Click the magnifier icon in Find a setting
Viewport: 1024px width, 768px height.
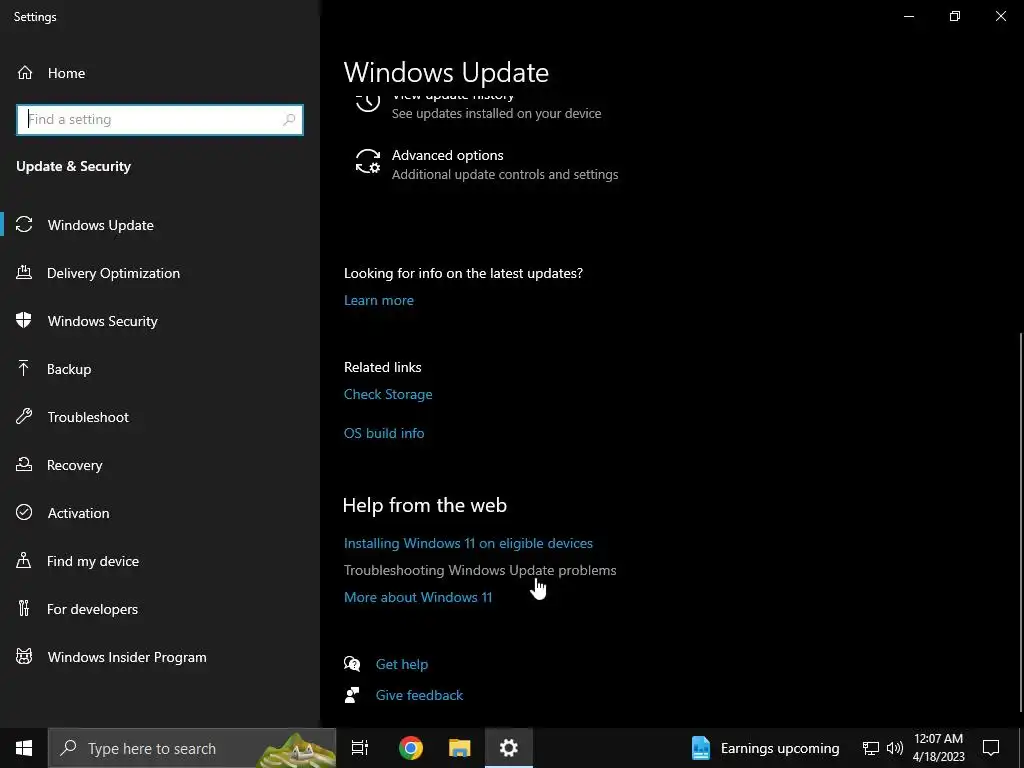[x=289, y=120]
